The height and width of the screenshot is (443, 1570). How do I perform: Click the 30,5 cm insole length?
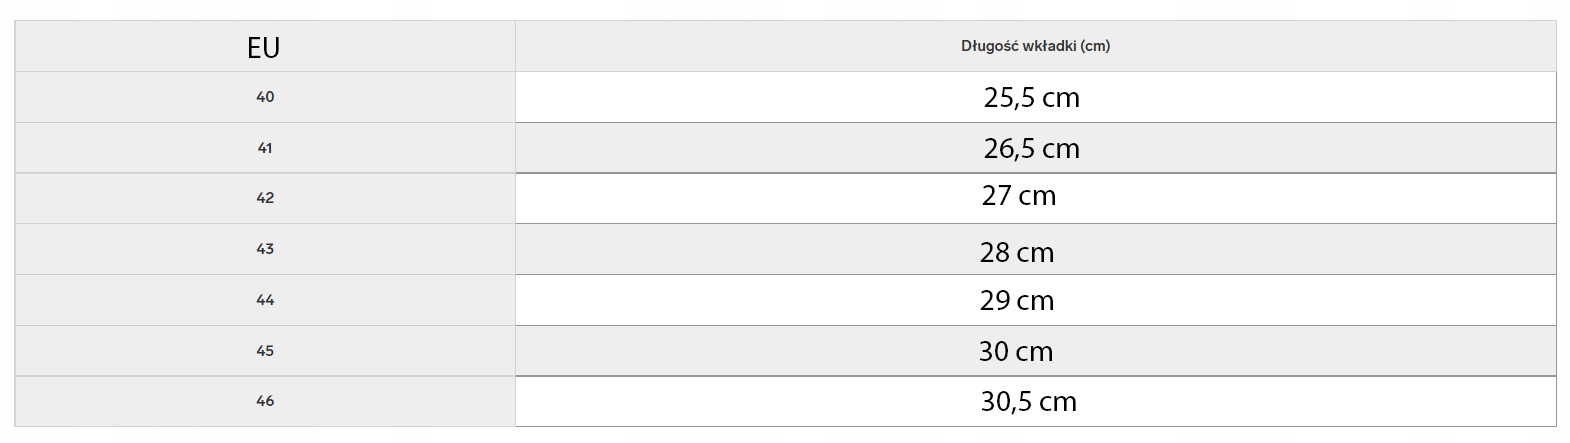1028,402
